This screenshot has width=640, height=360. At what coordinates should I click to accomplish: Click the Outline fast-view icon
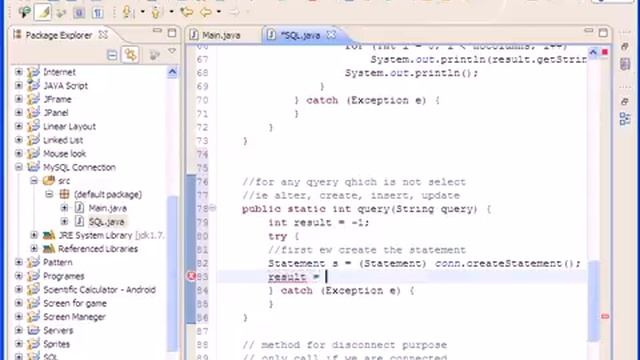[625, 119]
